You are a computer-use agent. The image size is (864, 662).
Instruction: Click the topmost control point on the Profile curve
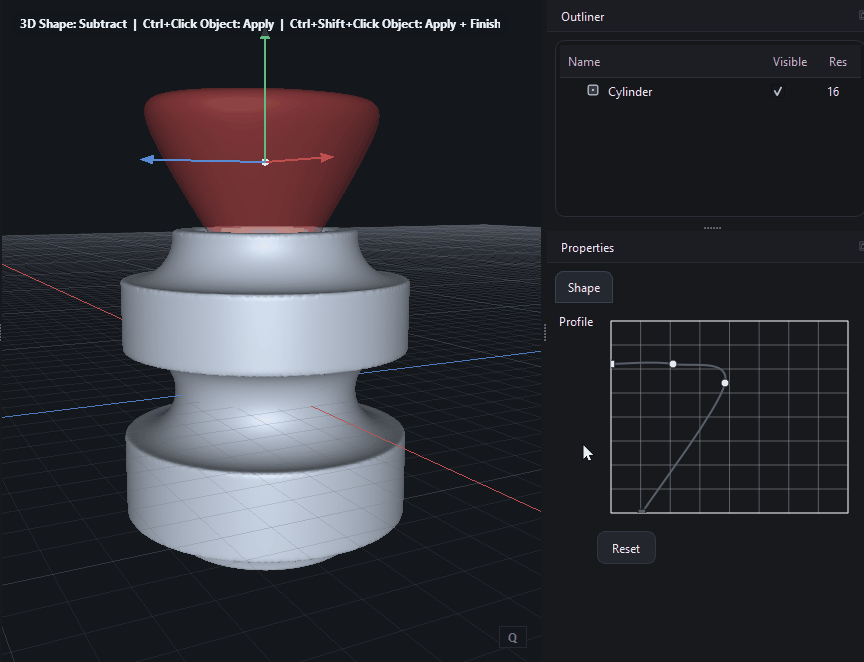click(x=672, y=364)
